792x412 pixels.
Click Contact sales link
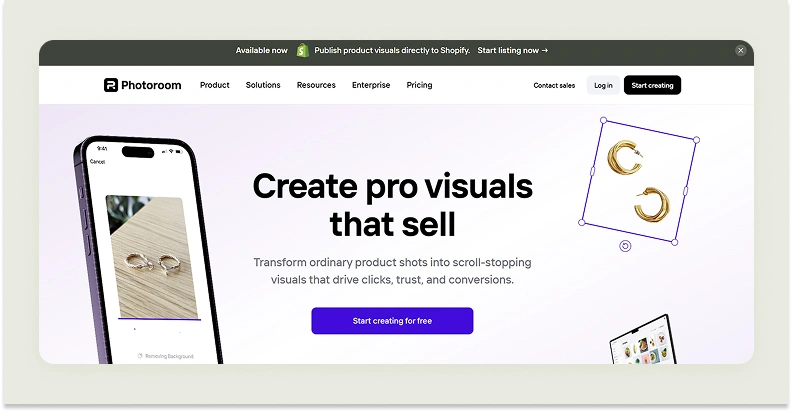554,85
